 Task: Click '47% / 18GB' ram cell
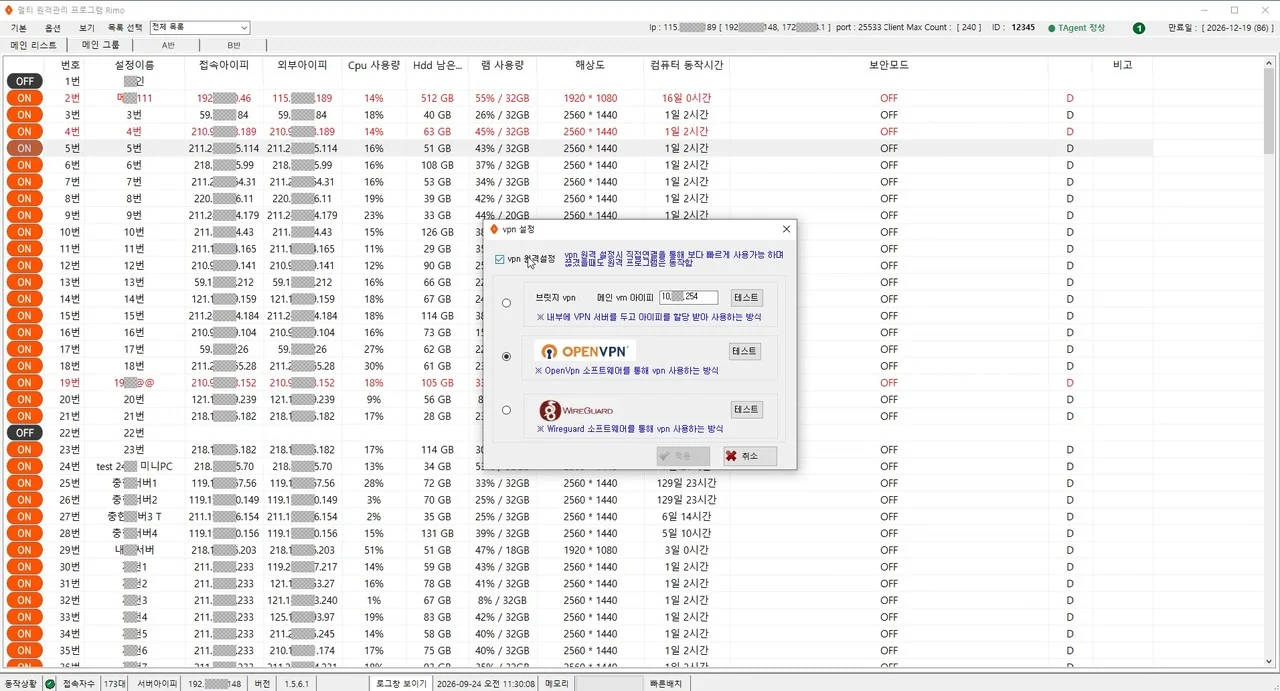502,550
